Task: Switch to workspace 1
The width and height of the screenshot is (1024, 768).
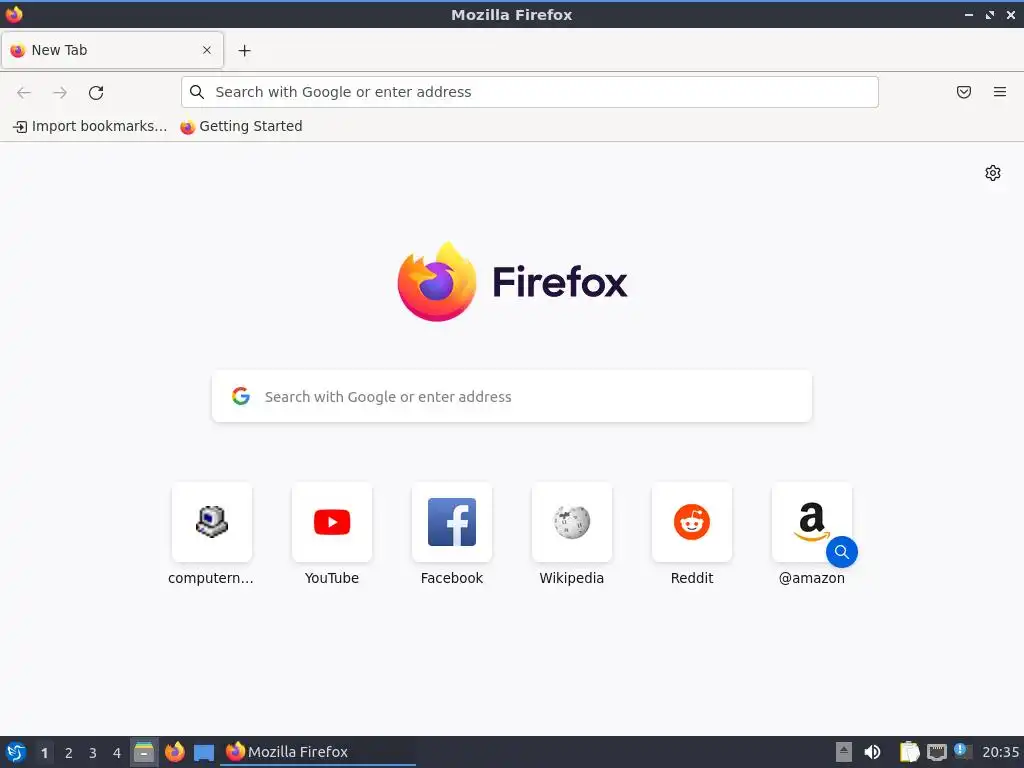Action: [44, 753]
